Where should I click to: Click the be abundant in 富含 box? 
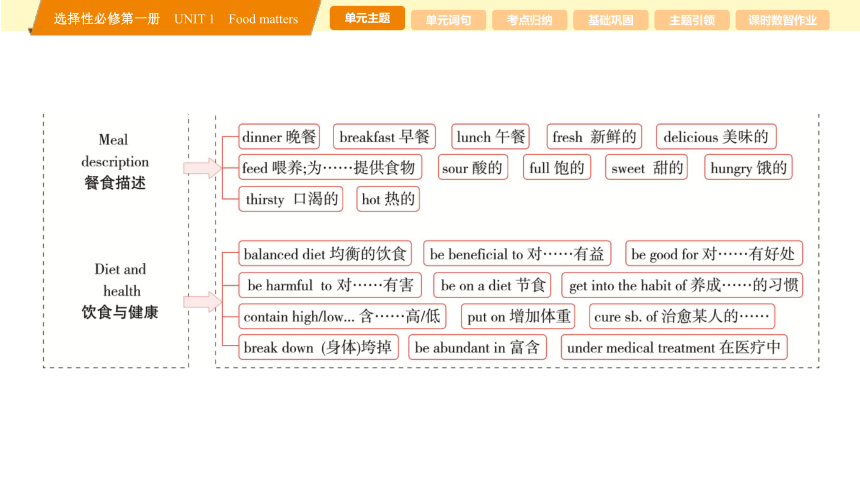pyautogui.click(x=477, y=347)
